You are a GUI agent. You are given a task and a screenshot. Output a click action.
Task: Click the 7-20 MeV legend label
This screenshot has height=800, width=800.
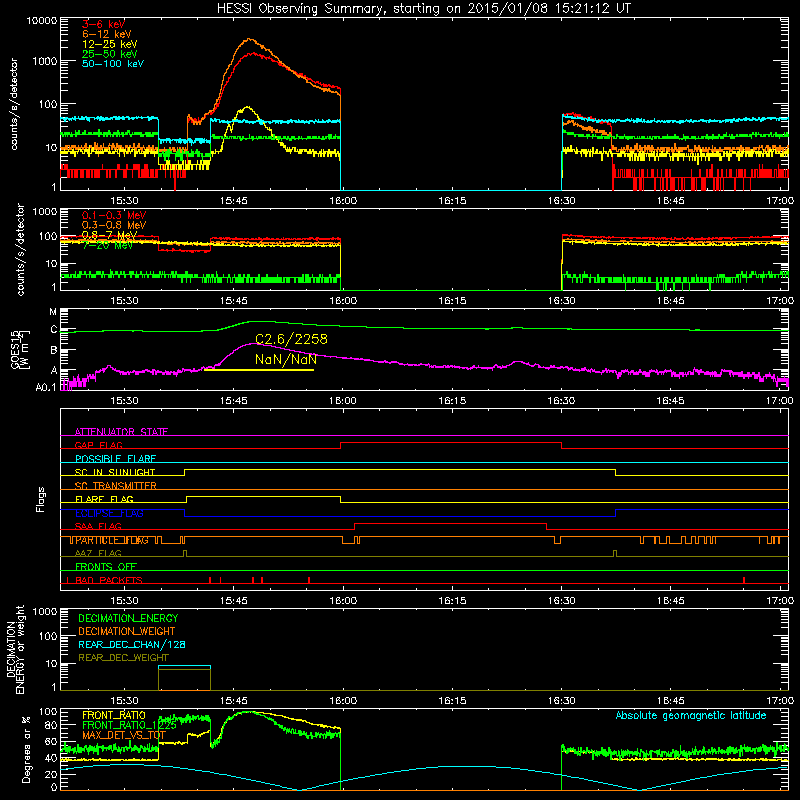point(107,245)
